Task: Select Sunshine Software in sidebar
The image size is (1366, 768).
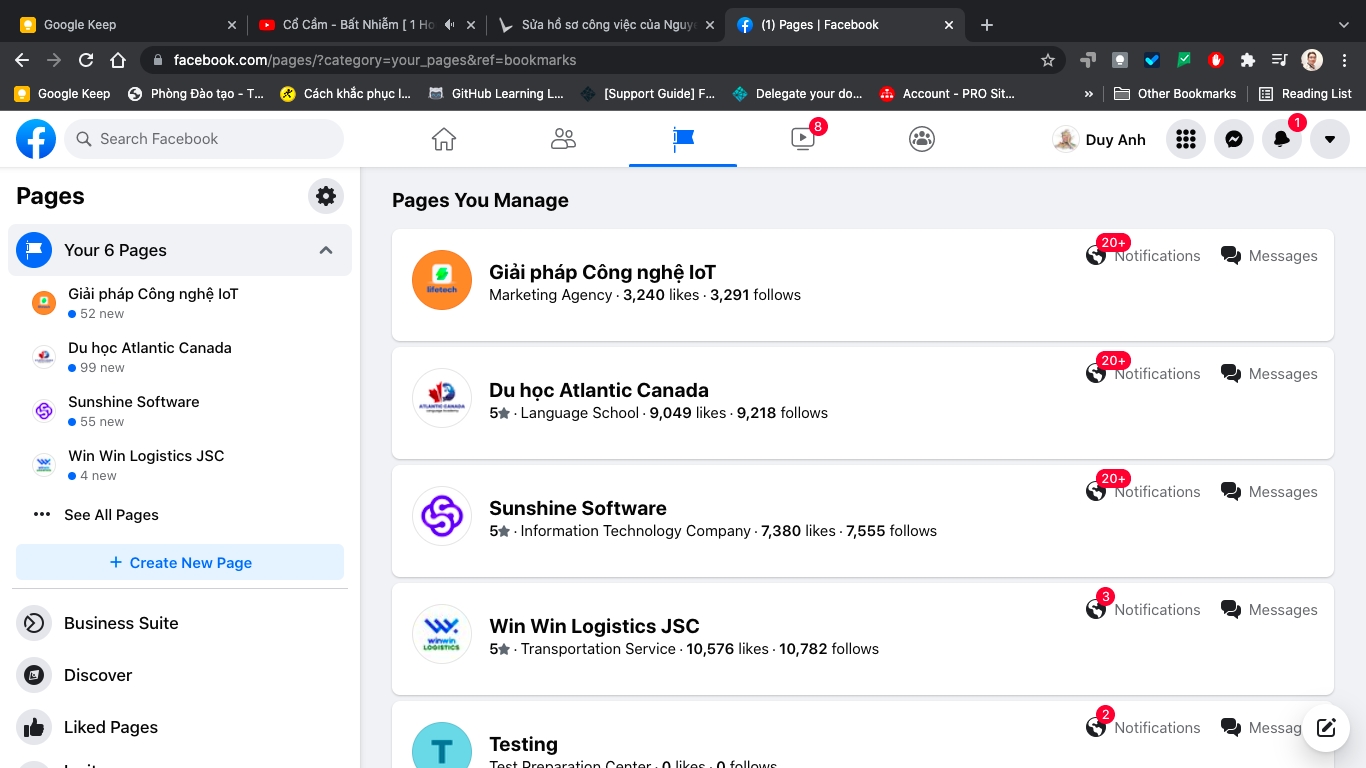Action: click(180, 411)
